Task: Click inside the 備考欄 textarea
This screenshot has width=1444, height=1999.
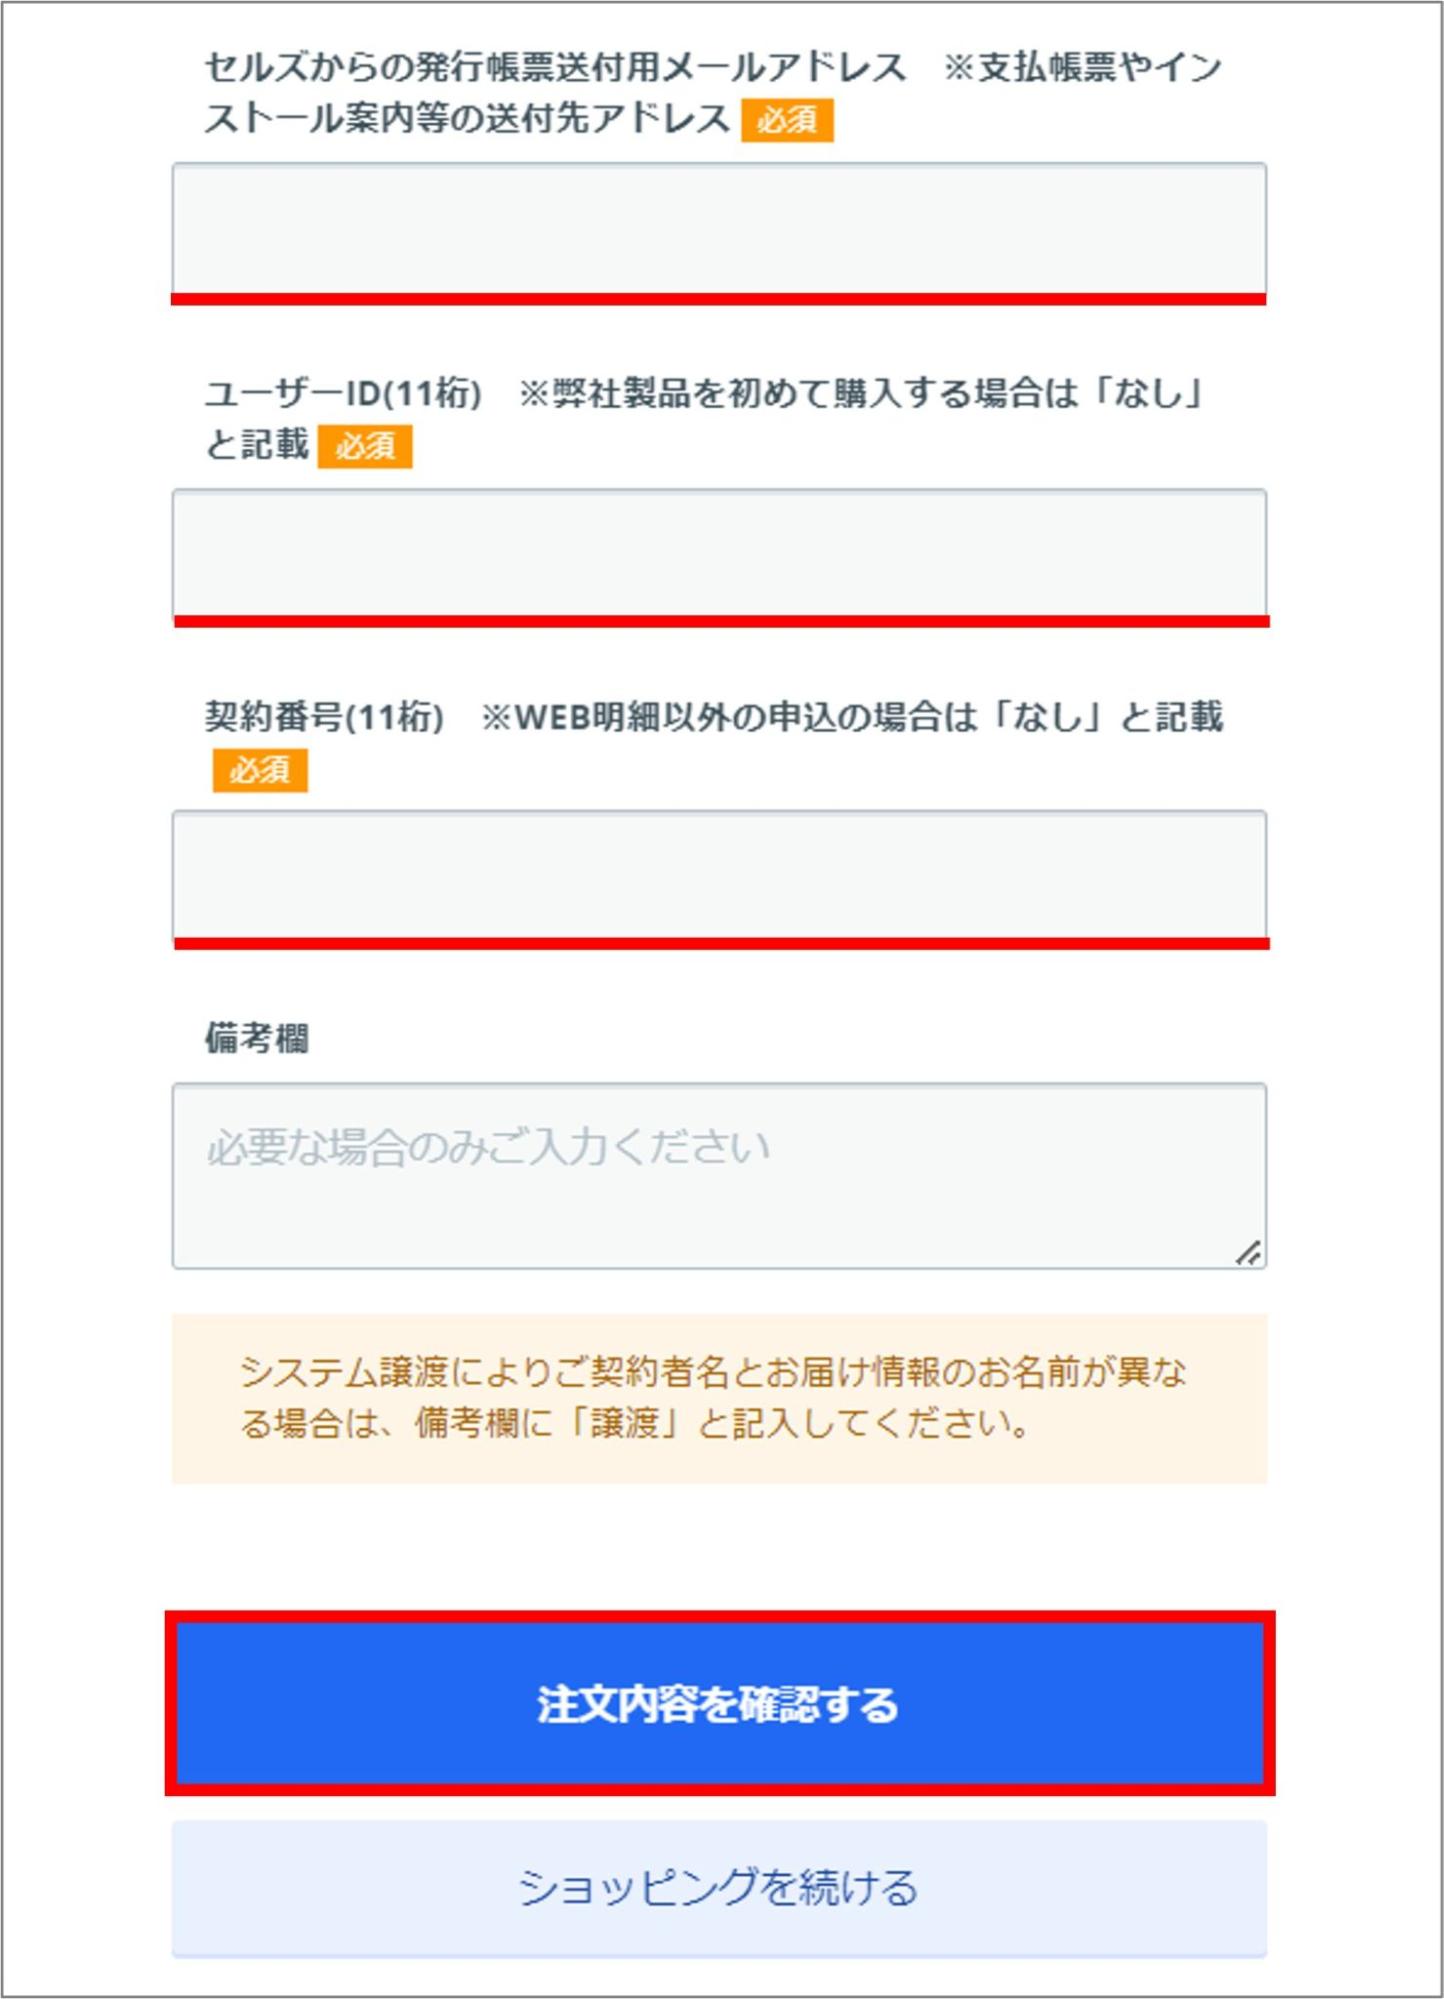Action: [719, 1176]
